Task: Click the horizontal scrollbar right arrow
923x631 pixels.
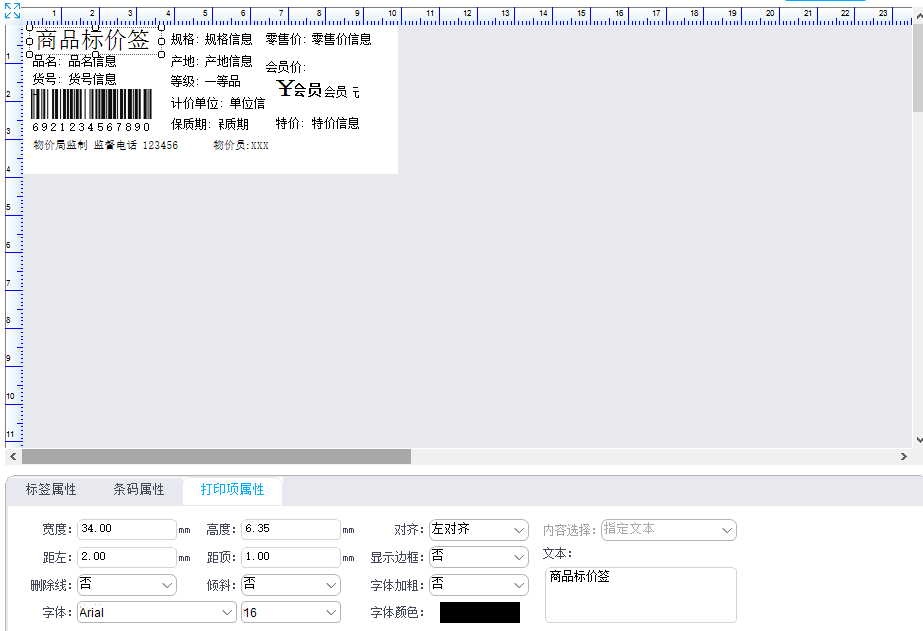Action: (x=904, y=456)
